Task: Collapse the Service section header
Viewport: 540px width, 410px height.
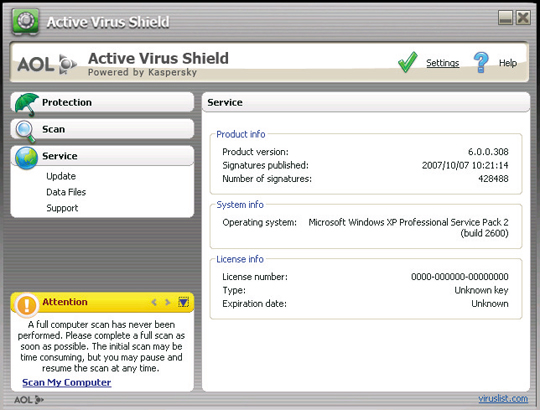Action: point(102,156)
